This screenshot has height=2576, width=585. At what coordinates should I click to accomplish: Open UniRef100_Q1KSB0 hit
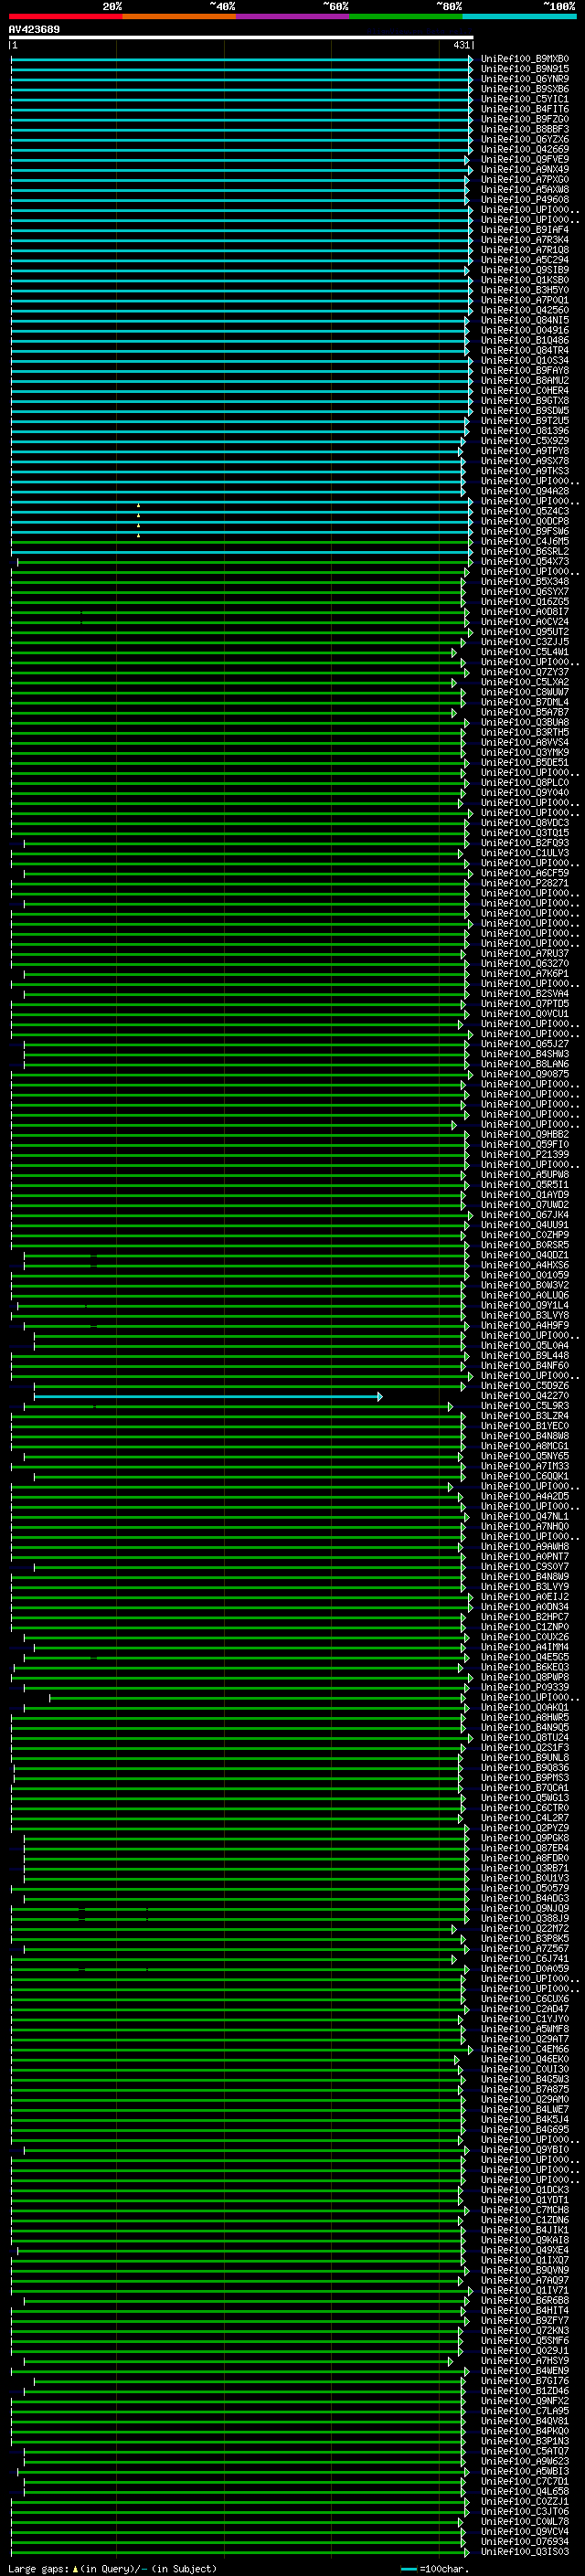click(x=525, y=280)
